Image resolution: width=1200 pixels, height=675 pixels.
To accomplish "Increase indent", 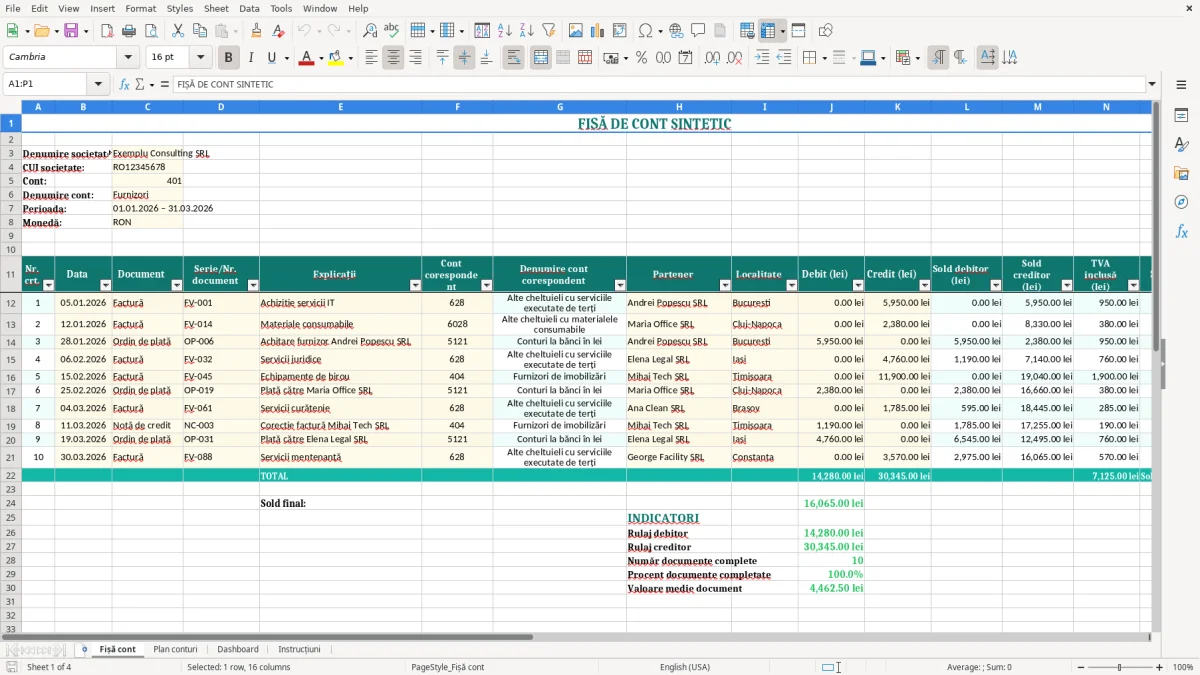I will click(x=762, y=58).
